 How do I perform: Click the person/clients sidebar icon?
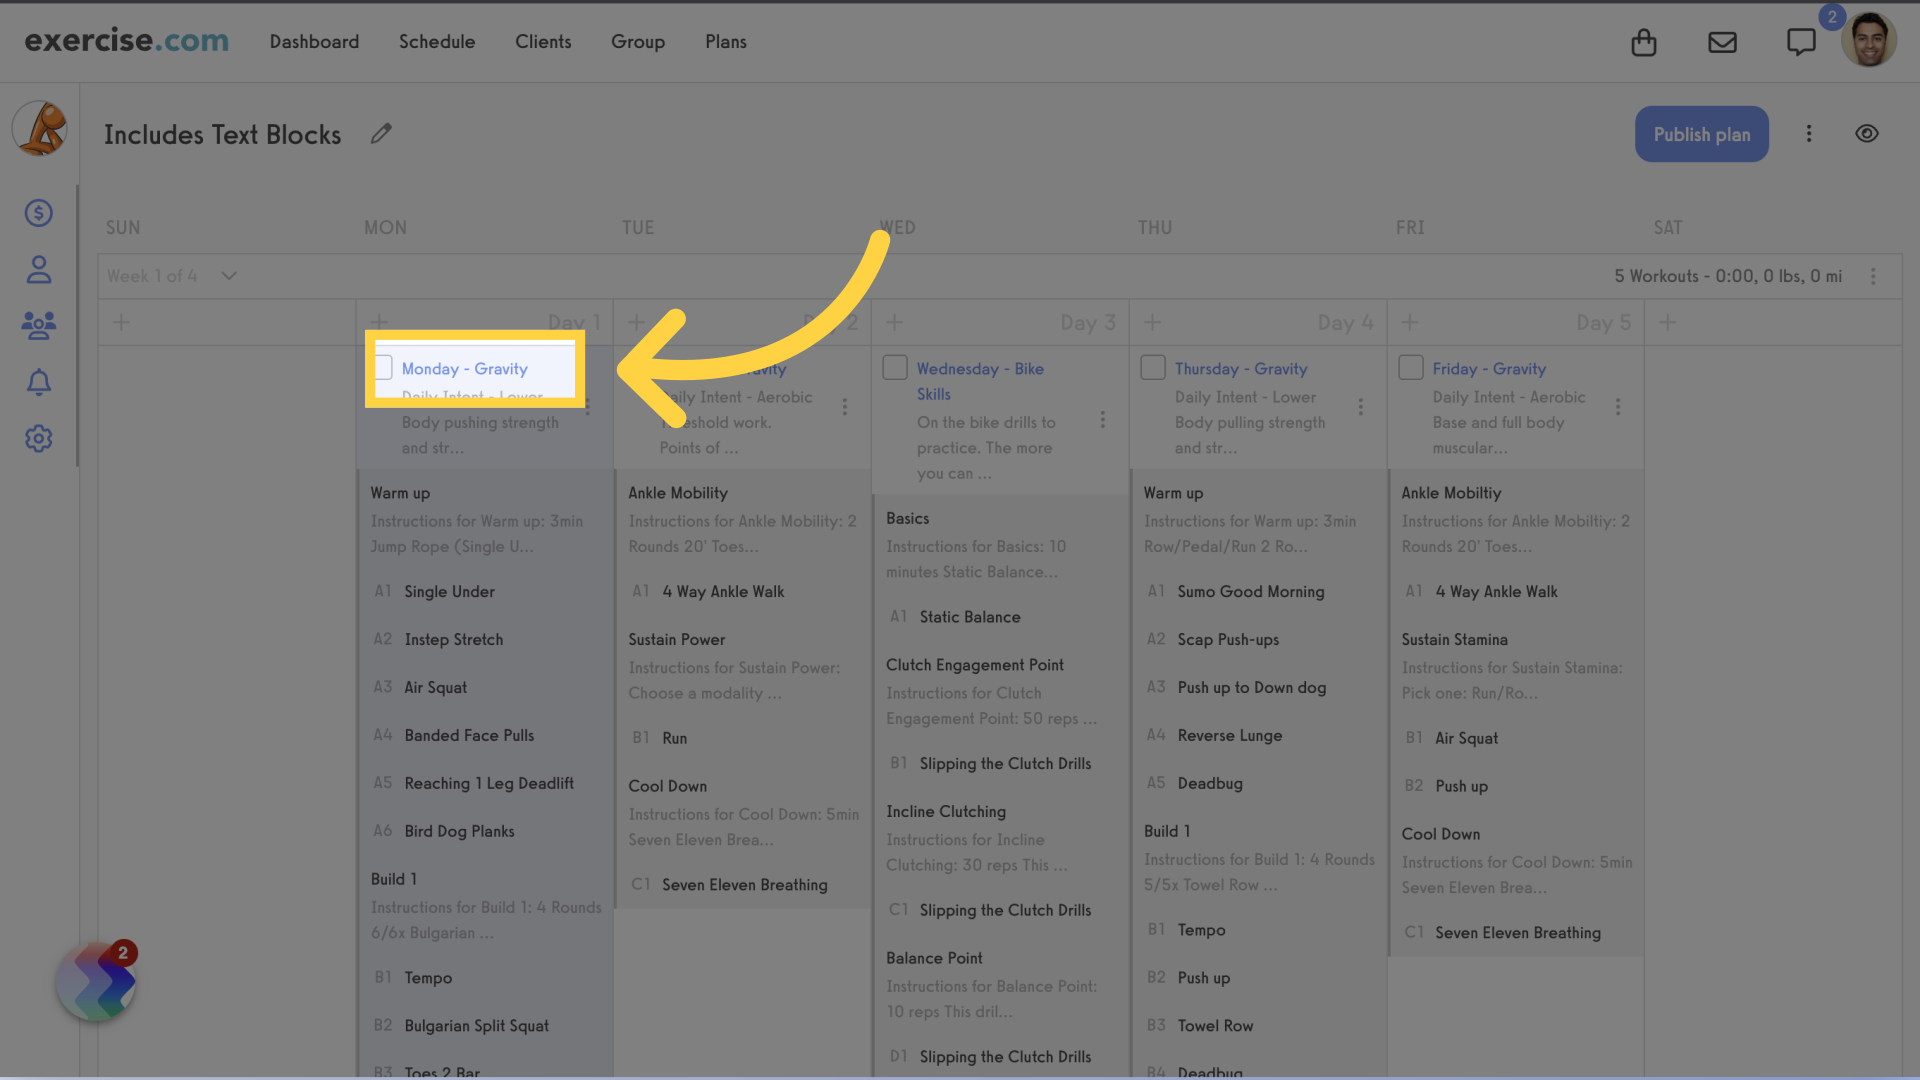[36, 269]
